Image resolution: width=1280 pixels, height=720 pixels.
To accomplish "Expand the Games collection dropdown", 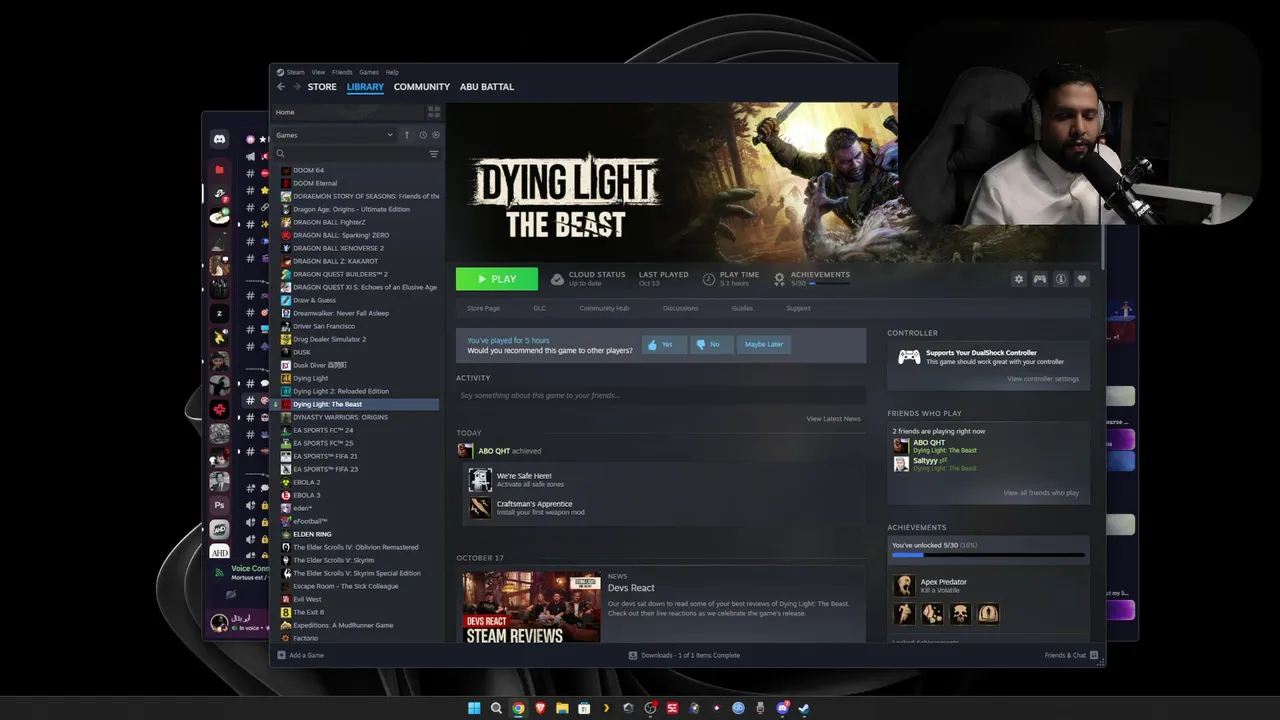I will click(335, 135).
